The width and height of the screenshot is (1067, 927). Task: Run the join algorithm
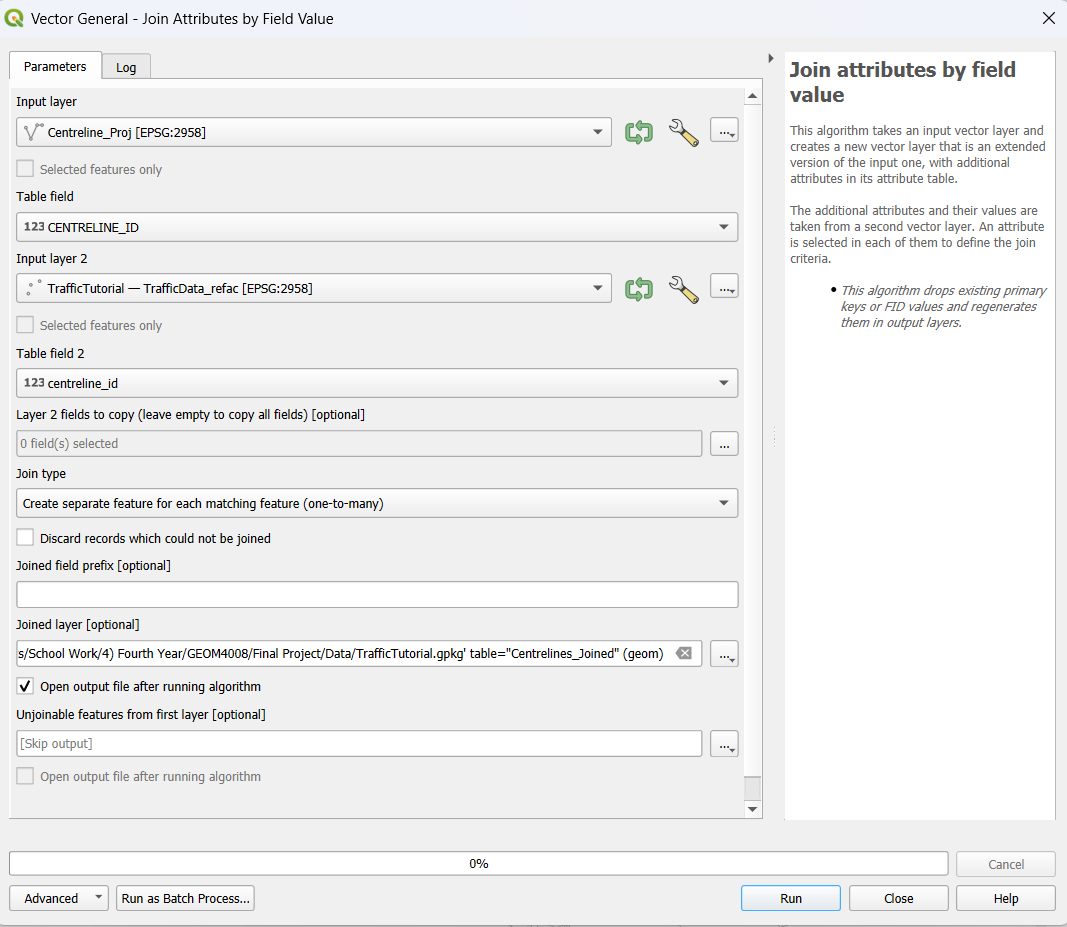coord(790,898)
